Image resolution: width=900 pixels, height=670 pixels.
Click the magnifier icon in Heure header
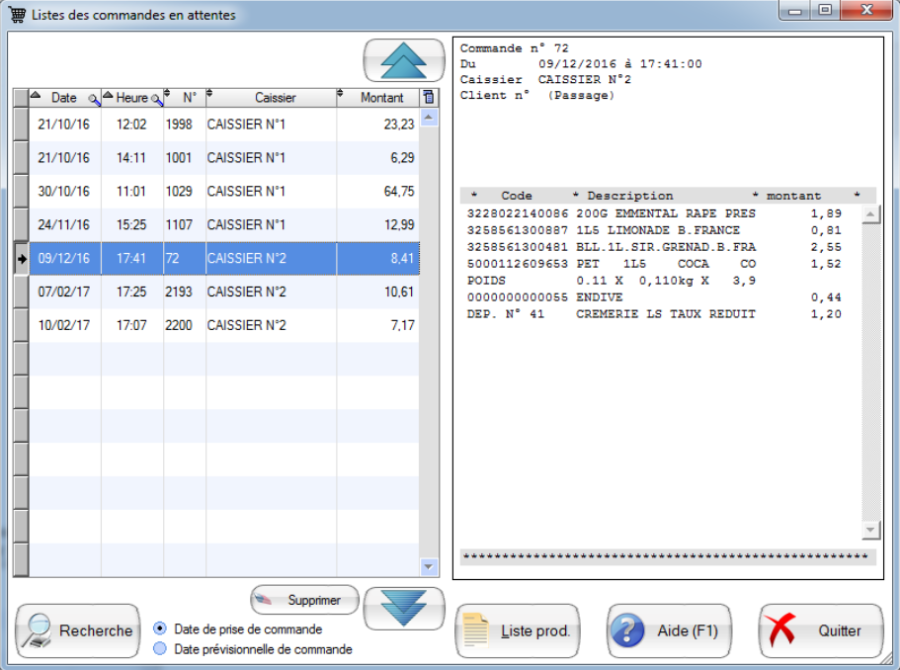click(156, 99)
